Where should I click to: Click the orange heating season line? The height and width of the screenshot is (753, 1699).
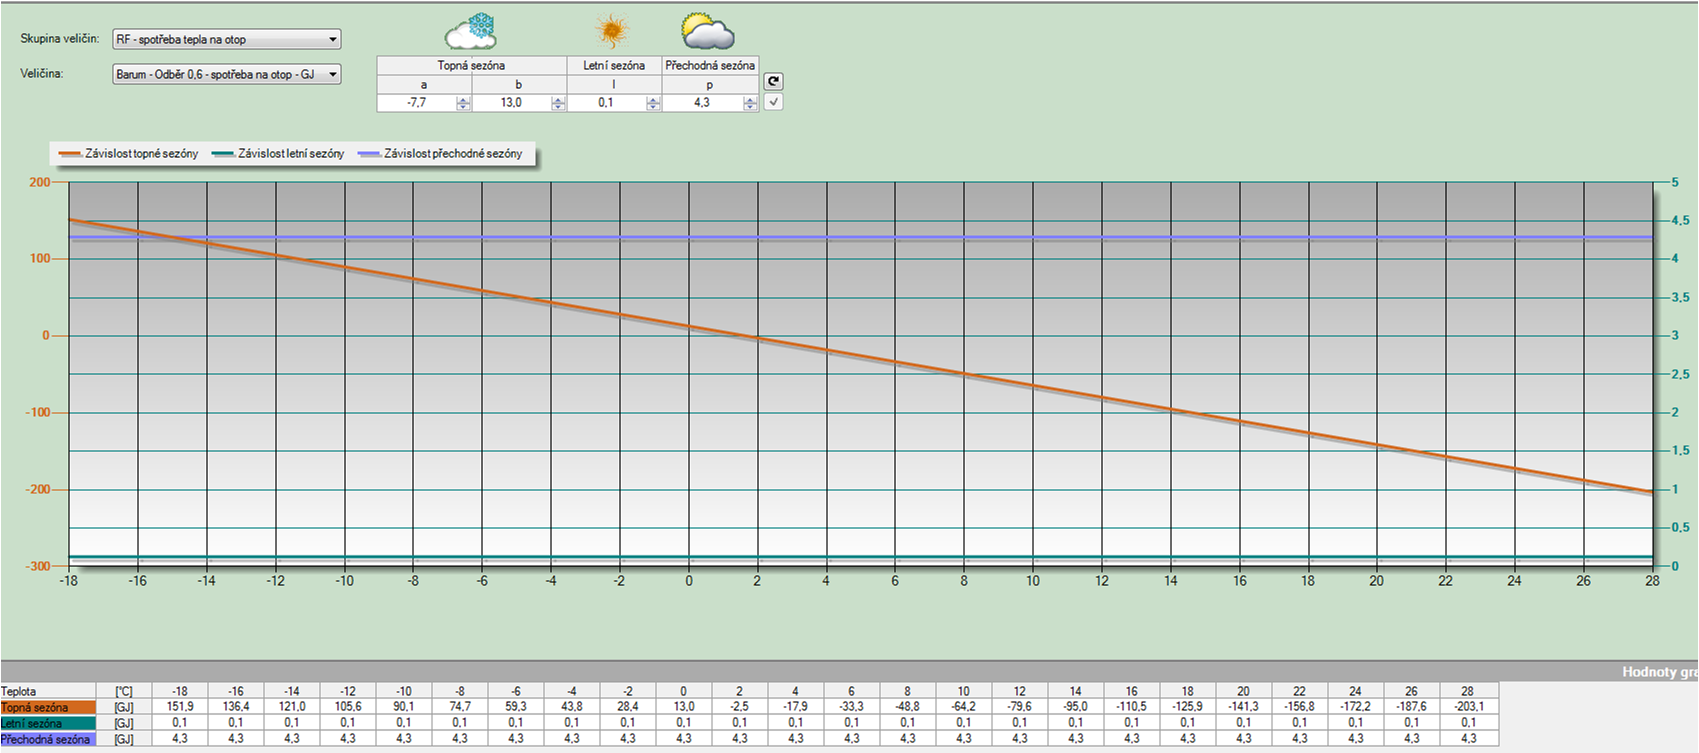860,356
